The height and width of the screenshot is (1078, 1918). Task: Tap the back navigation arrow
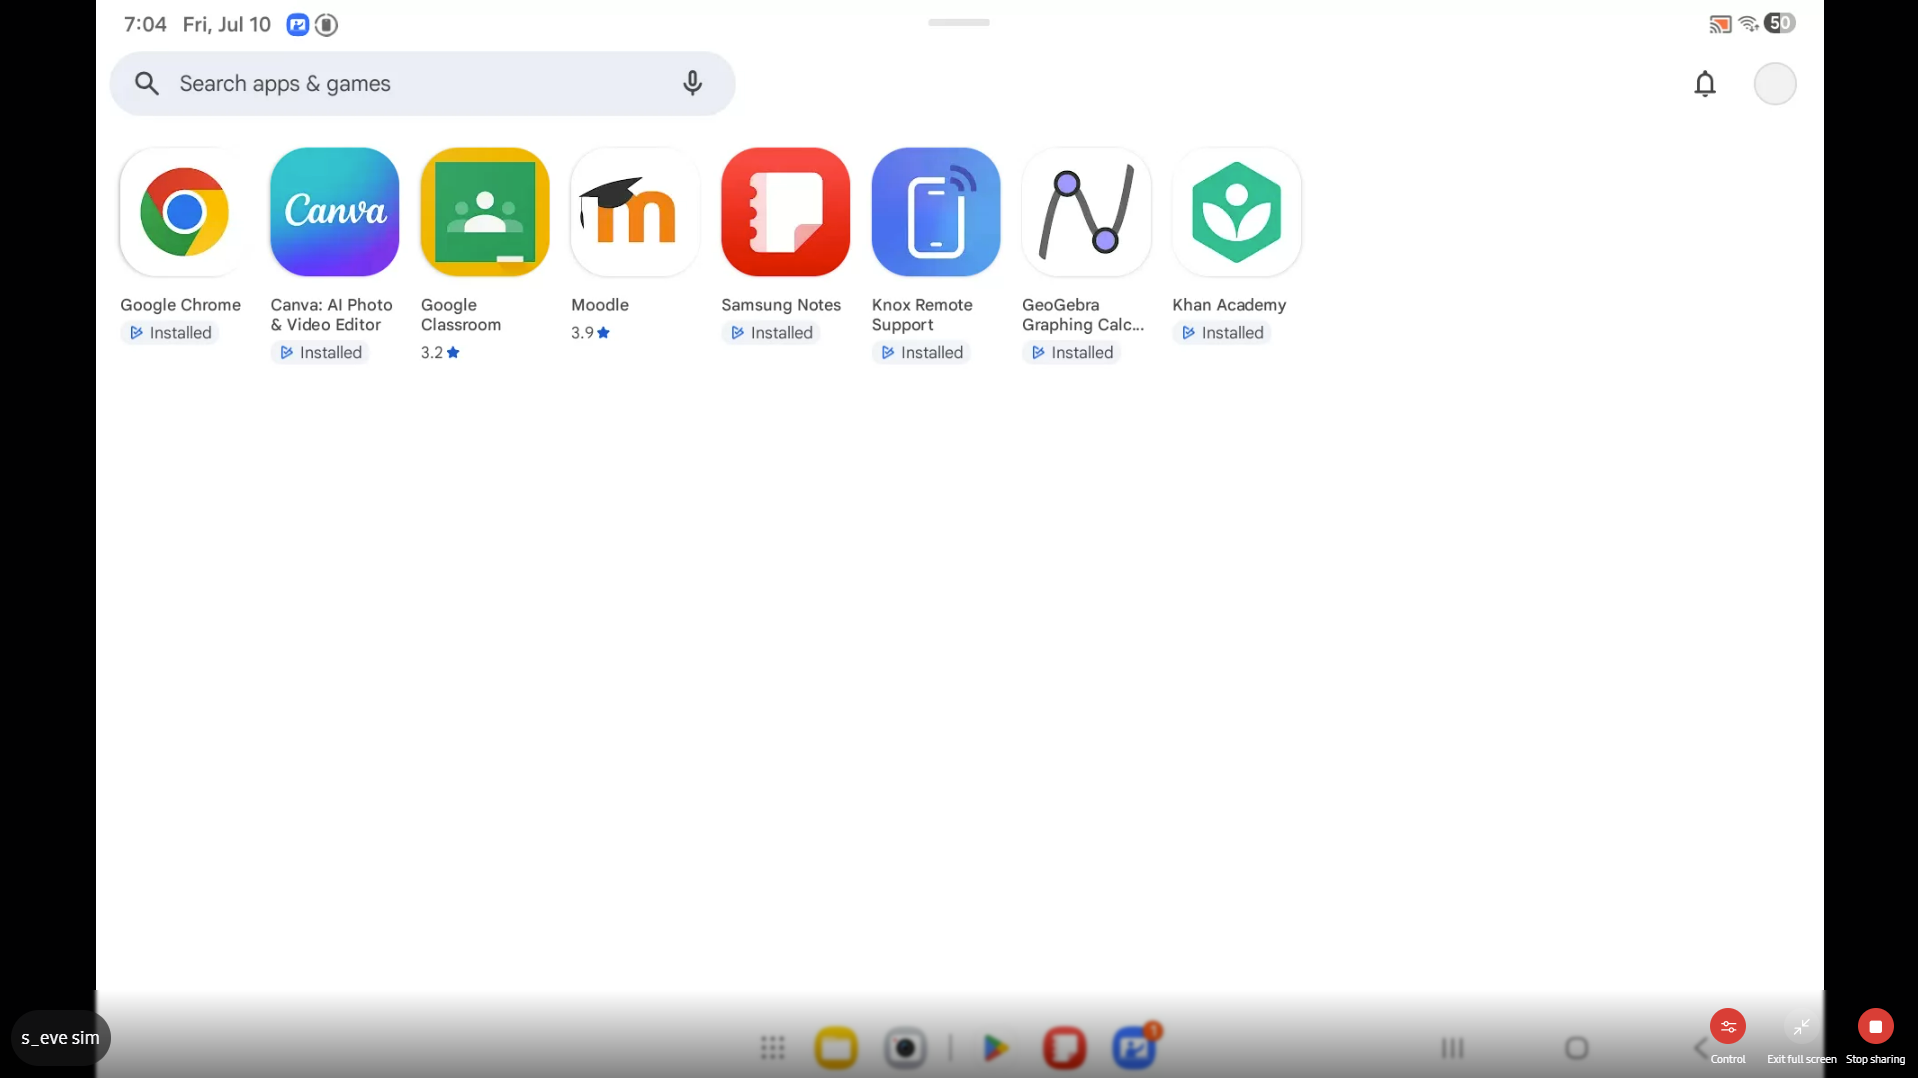coord(1699,1048)
